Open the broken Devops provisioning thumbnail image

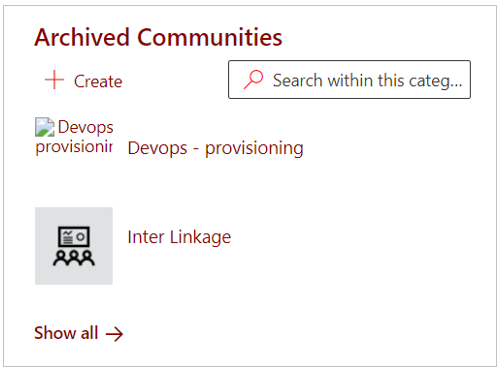74,137
